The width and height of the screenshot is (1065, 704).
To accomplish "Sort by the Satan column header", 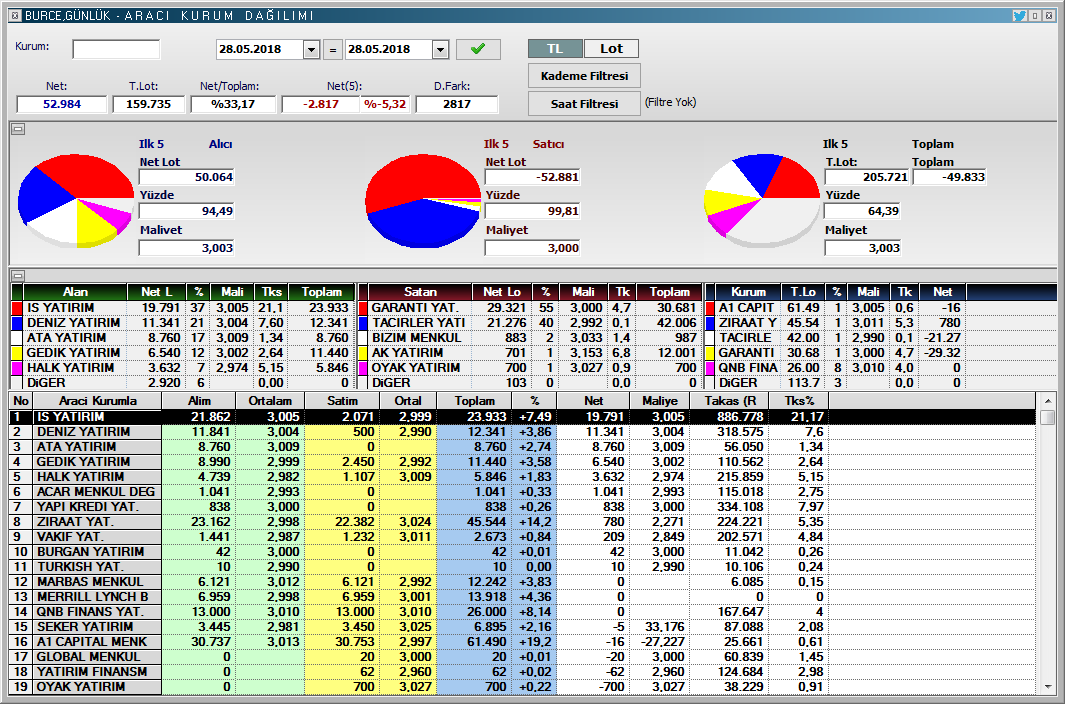I will pyautogui.click(x=420, y=292).
